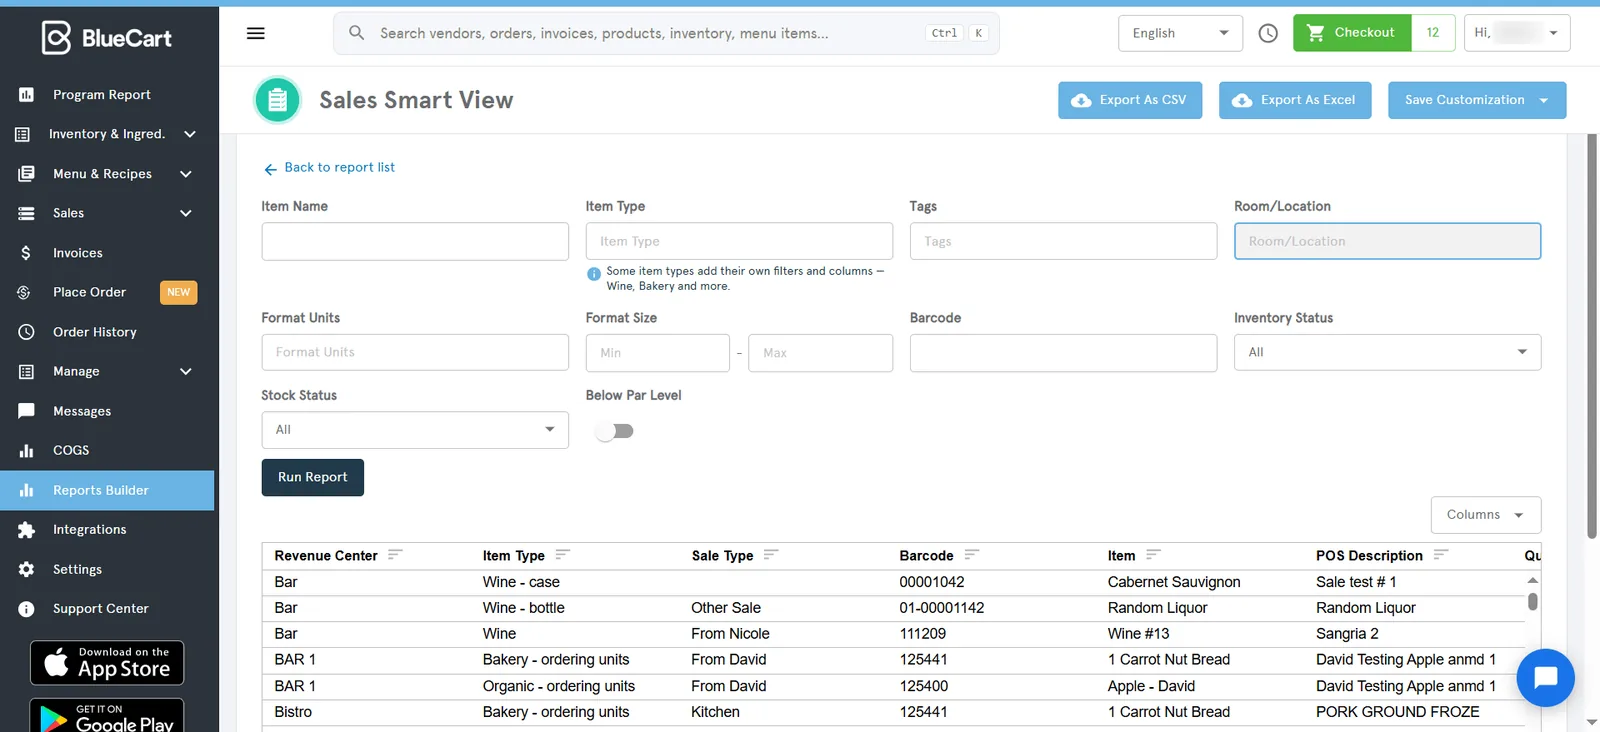Click the Barcode input field
The height and width of the screenshot is (732, 1600).
(1063, 352)
